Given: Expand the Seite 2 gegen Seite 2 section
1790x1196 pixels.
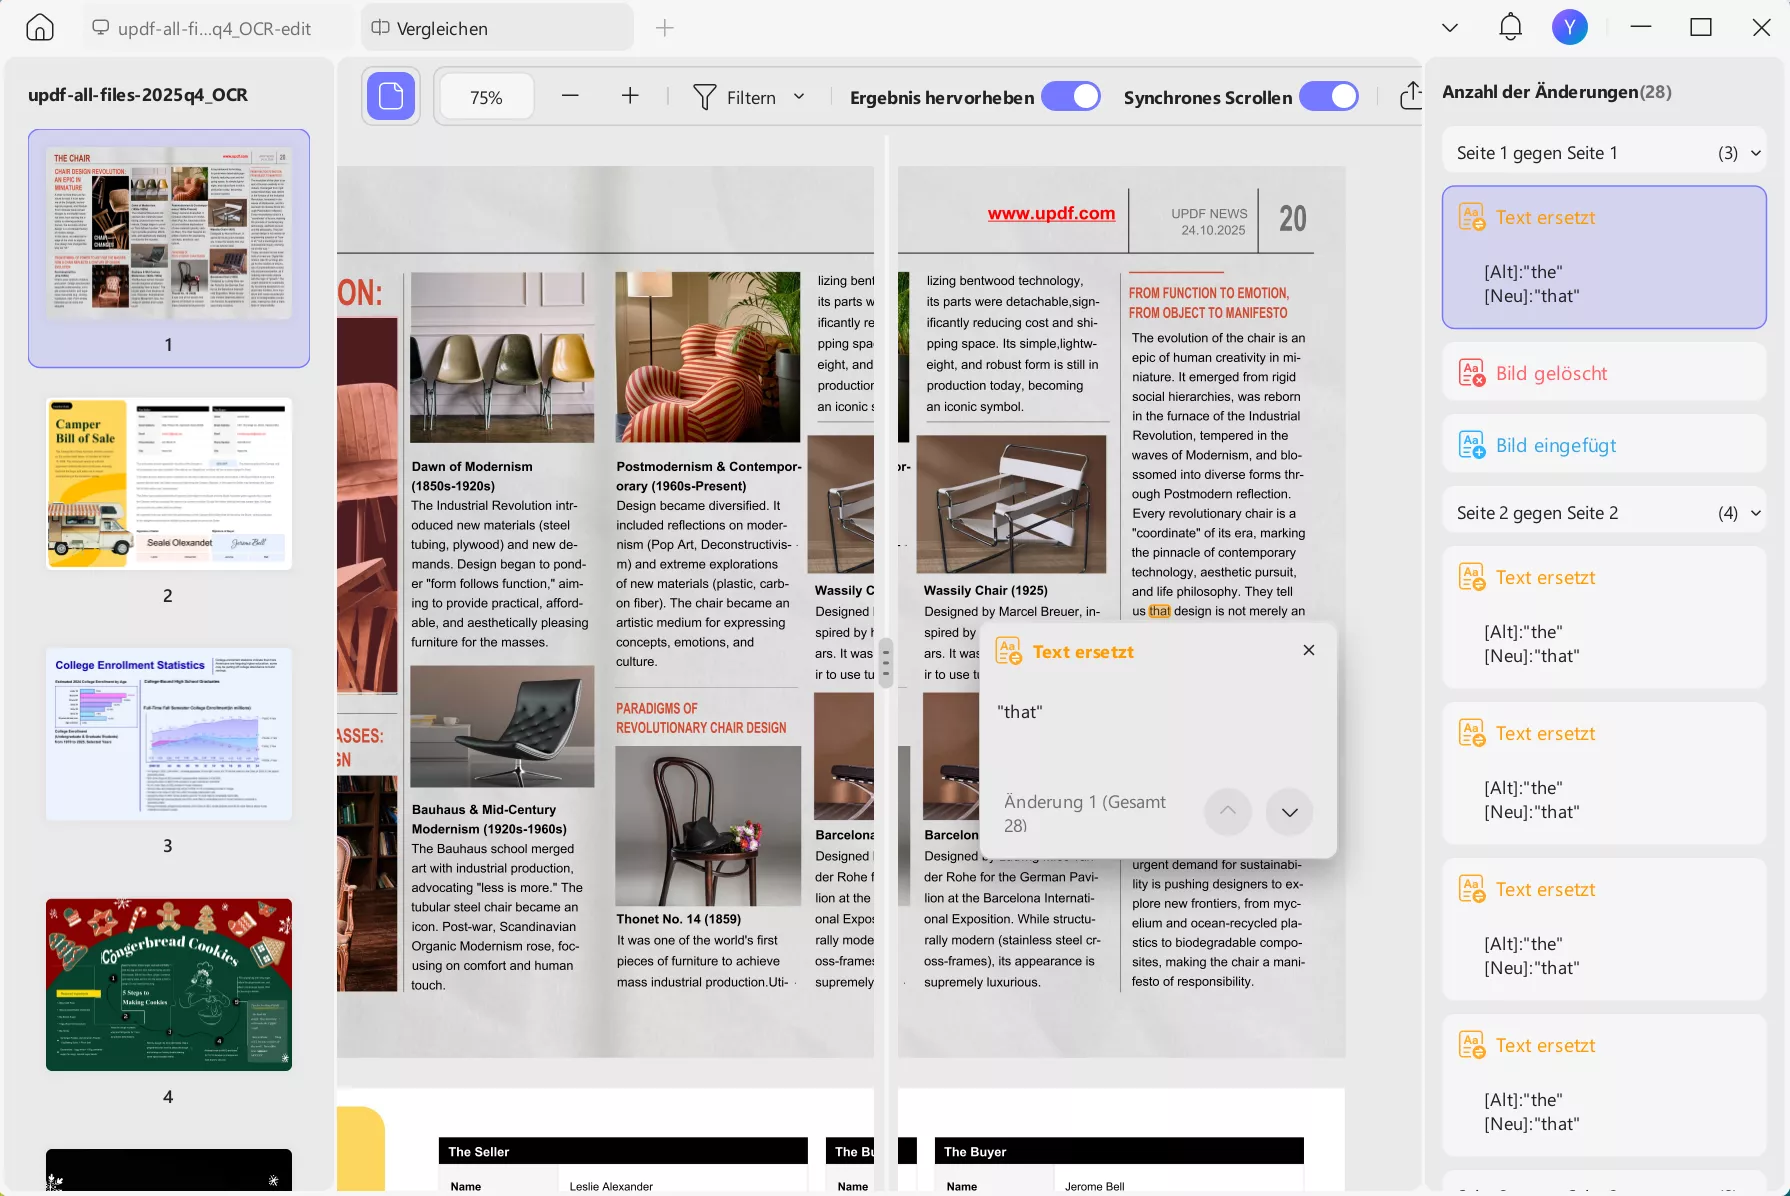Looking at the screenshot, I should point(1757,512).
